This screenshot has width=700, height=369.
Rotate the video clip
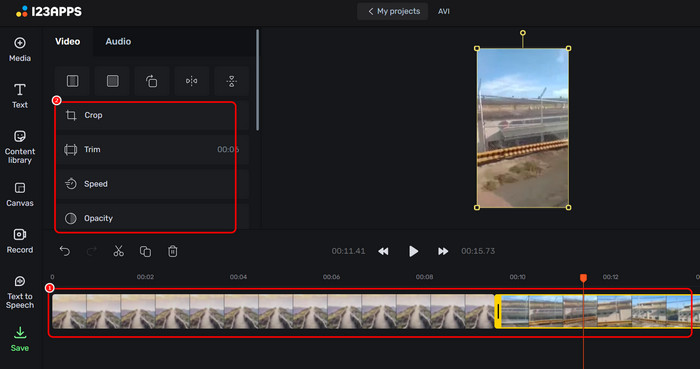152,81
